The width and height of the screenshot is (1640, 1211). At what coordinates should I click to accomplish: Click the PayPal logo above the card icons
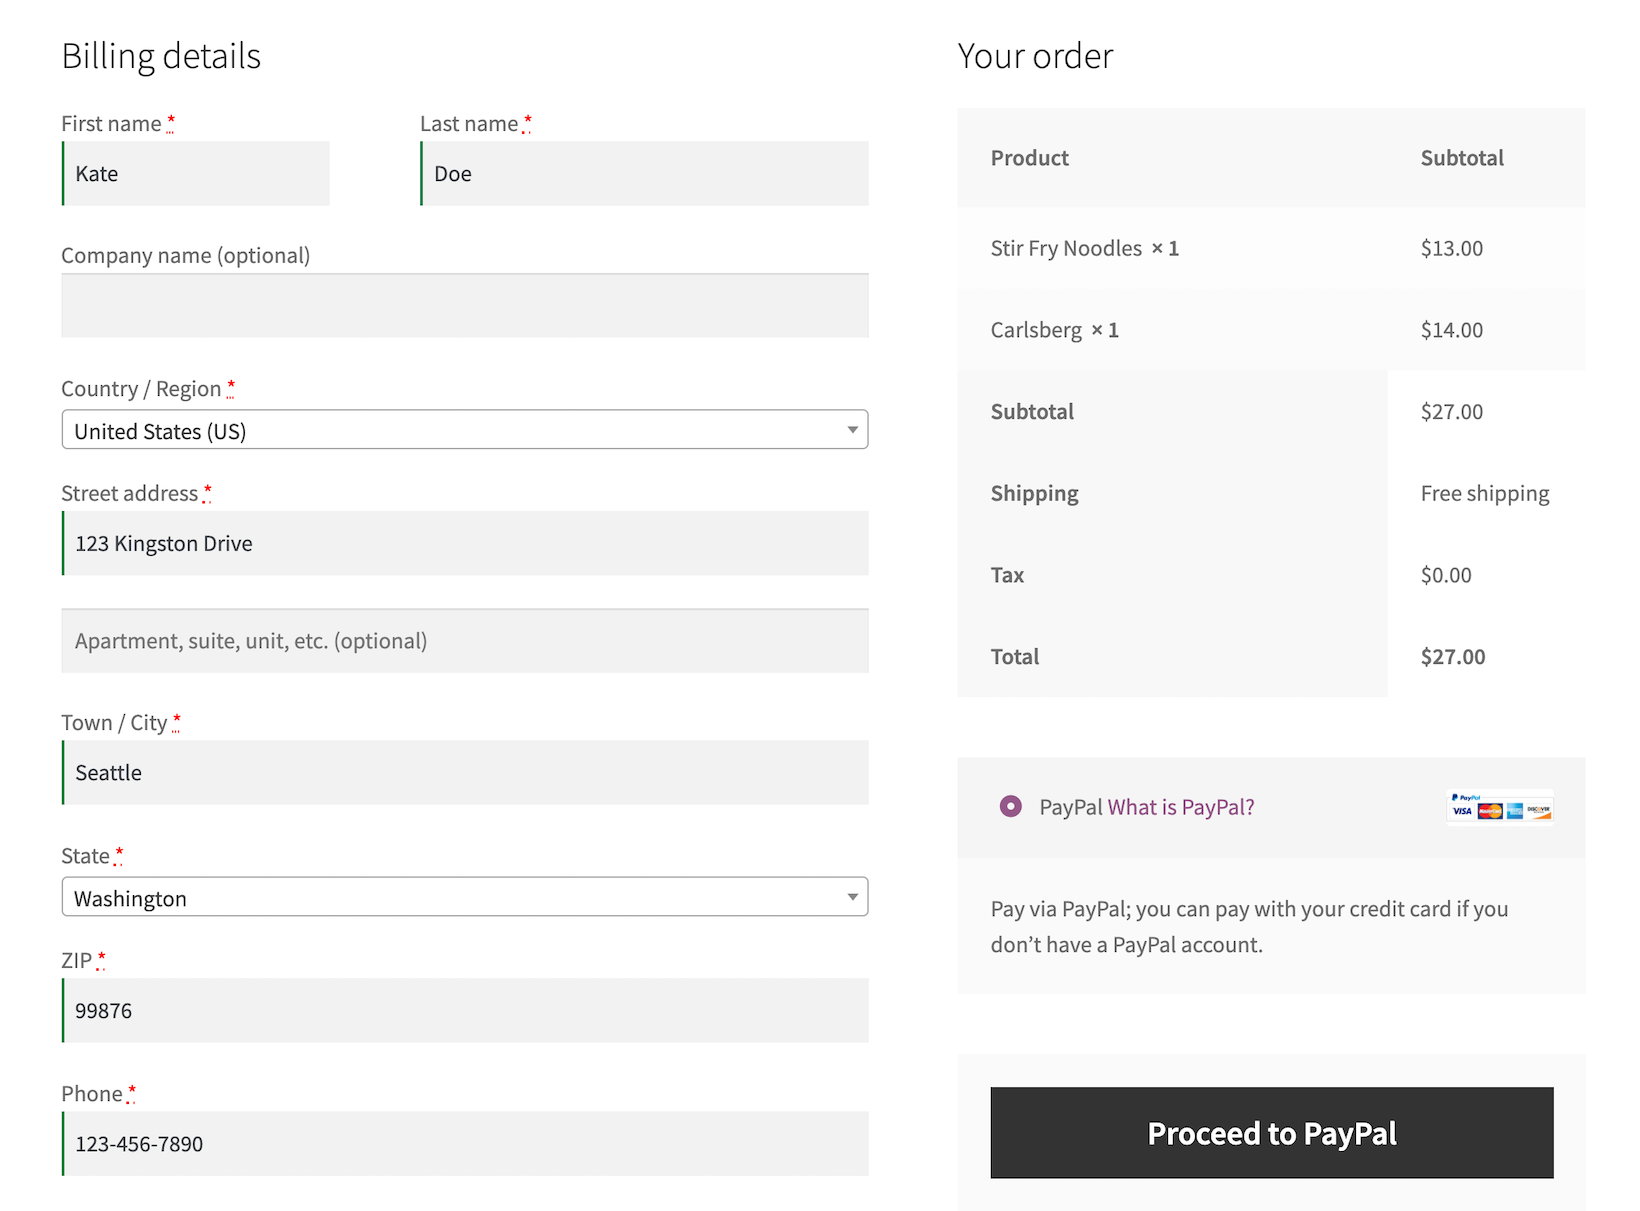pyautogui.click(x=1466, y=797)
